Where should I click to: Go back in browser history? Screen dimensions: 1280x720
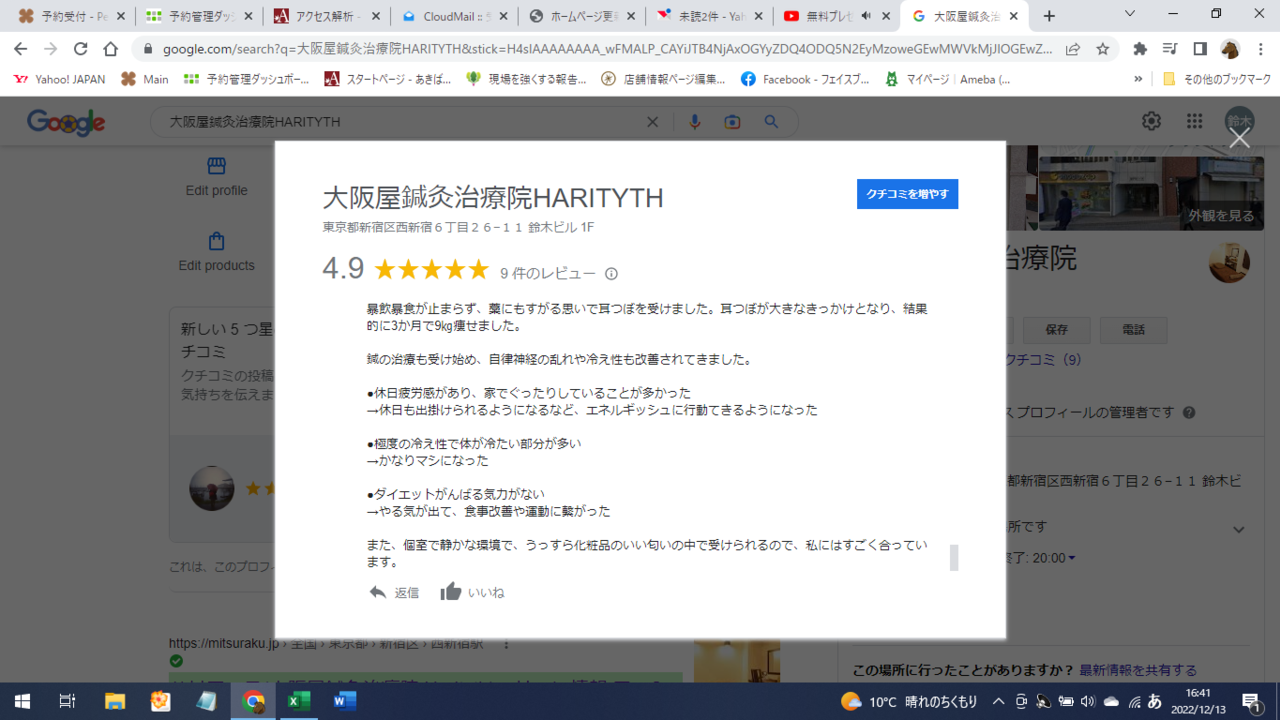[x=21, y=49]
